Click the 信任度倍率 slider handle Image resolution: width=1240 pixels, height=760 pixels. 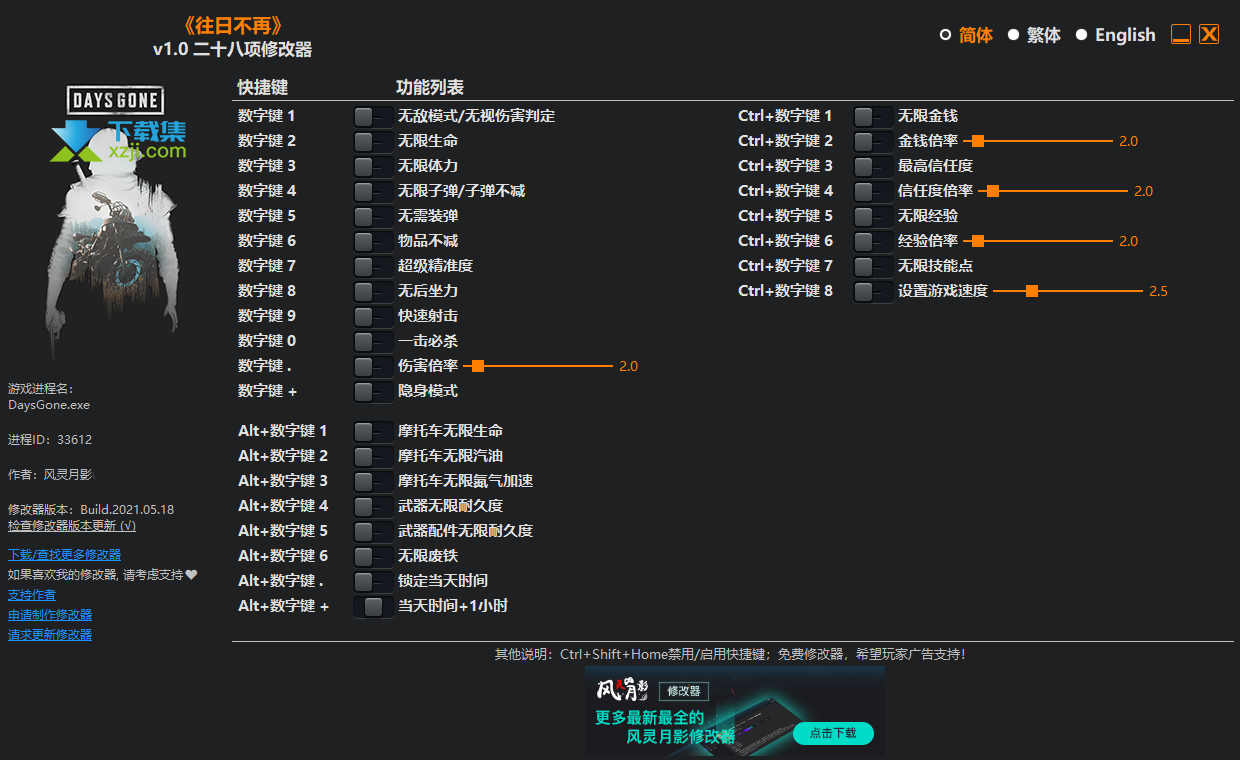pos(993,191)
